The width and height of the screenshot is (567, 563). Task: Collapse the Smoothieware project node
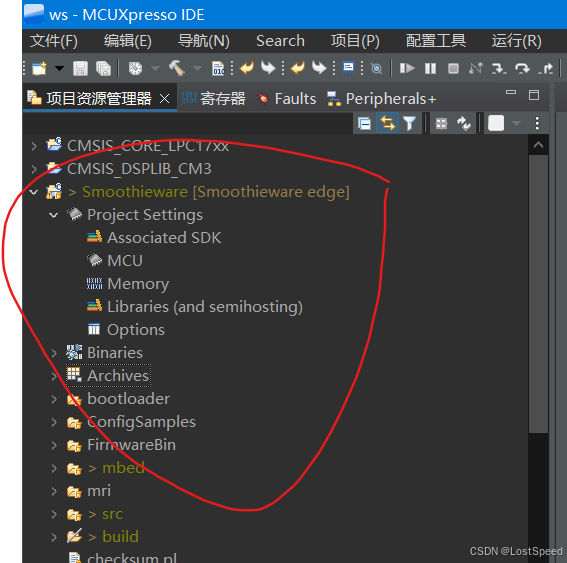[34, 192]
